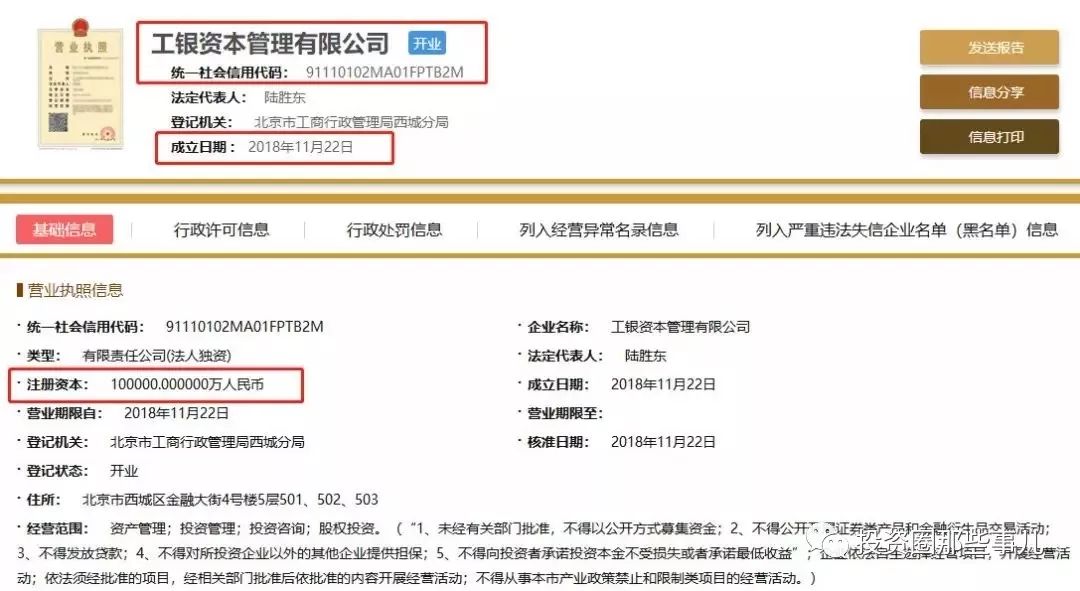Click address 北京市西城区金融大街4号楼5层501、502、503
Image resolution: width=1080 pixels, height=591 pixels.
230,499
